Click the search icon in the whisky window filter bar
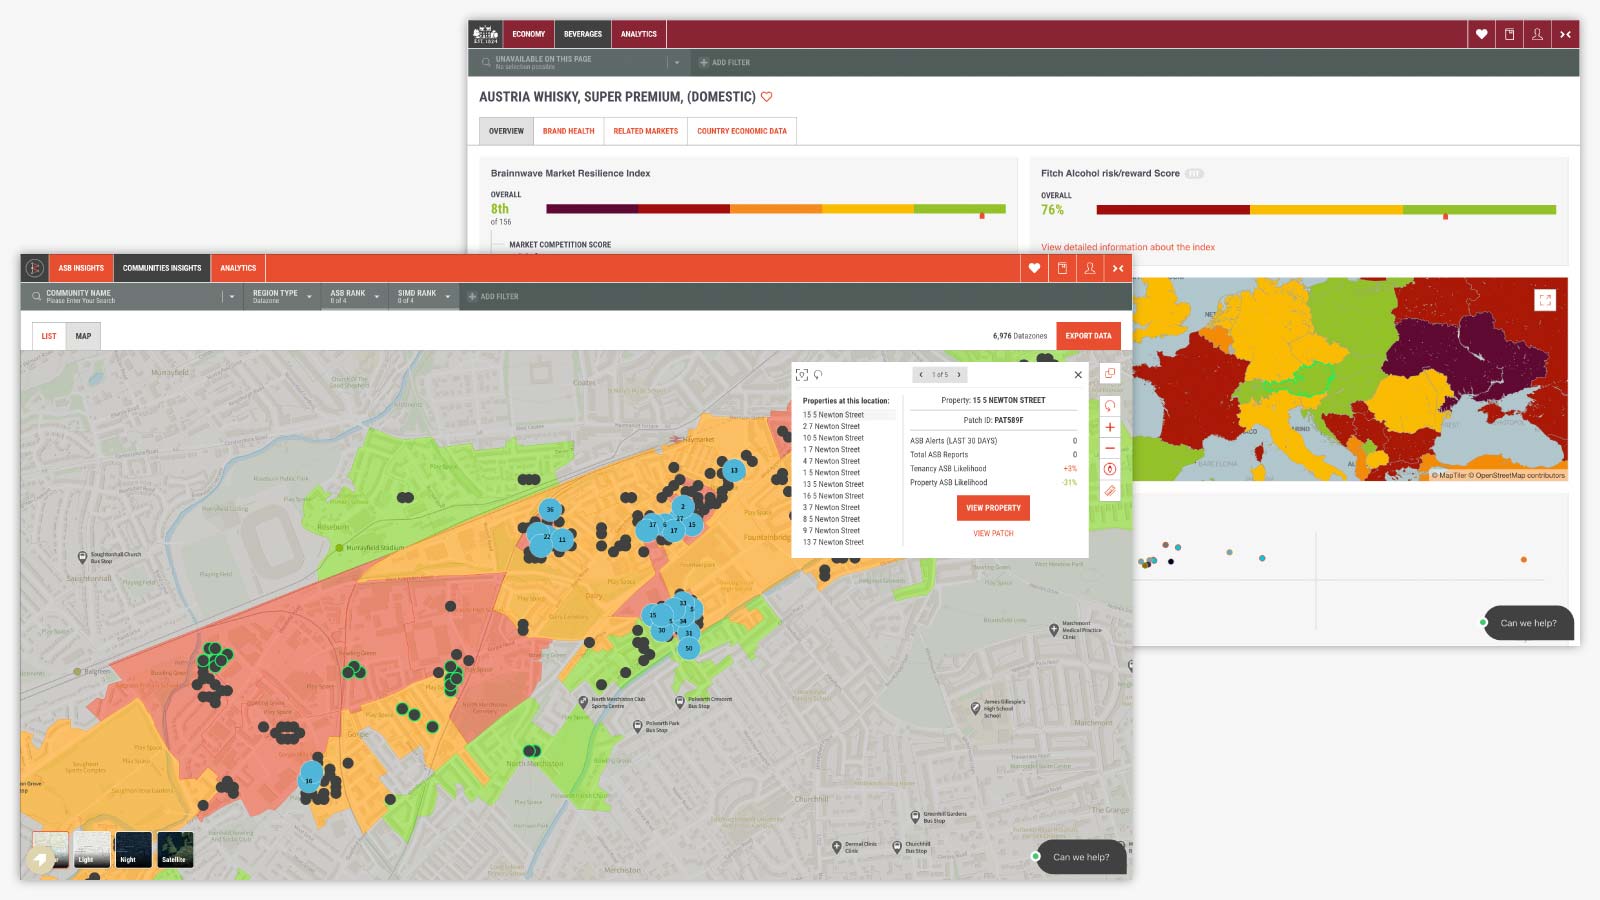The image size is (1600, 900). [x=486, y=62]
